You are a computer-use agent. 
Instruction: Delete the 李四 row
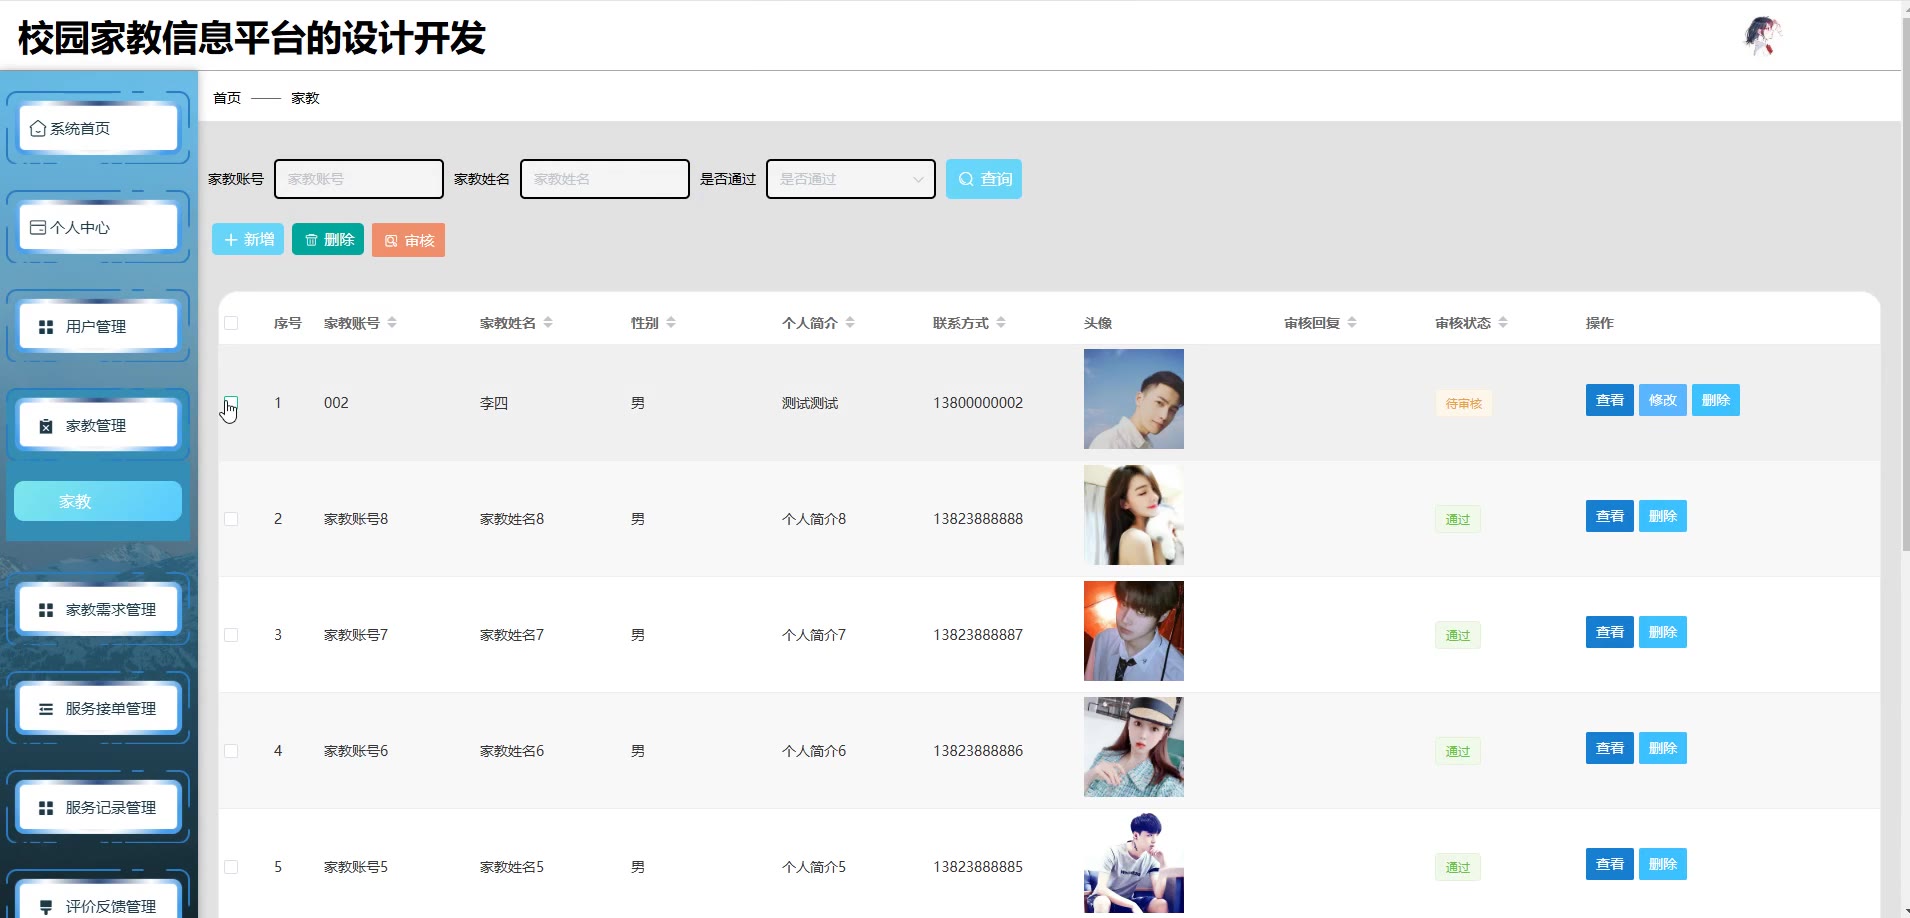[x=1716, y=400]
